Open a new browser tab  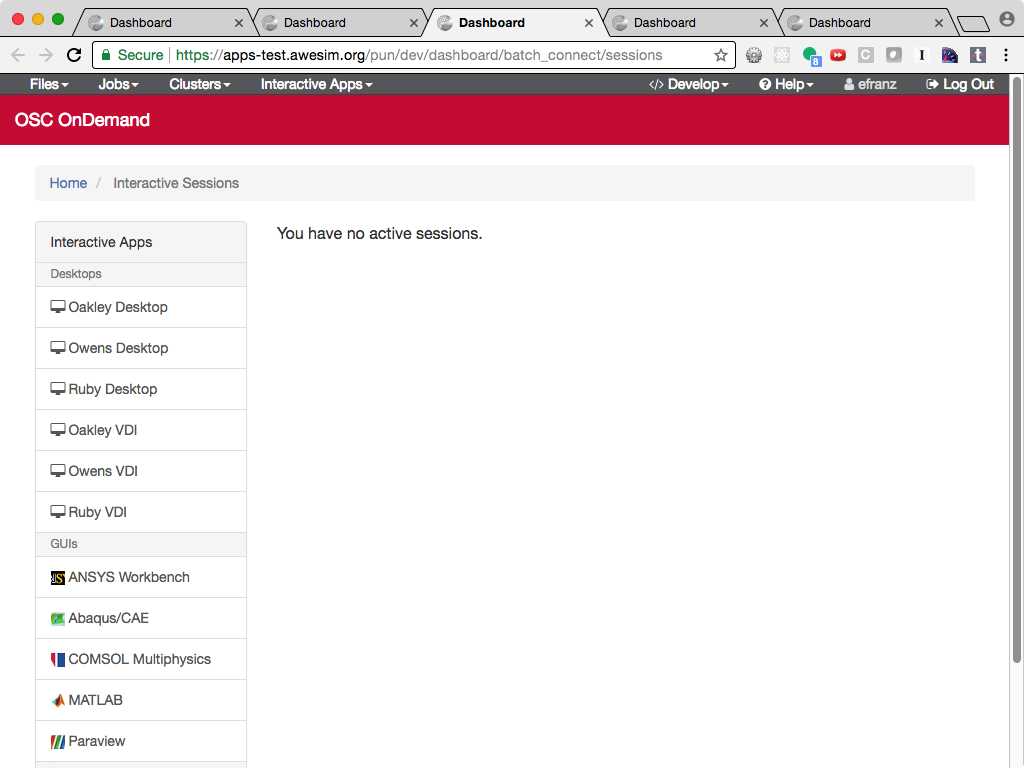(x=973, y=24)
